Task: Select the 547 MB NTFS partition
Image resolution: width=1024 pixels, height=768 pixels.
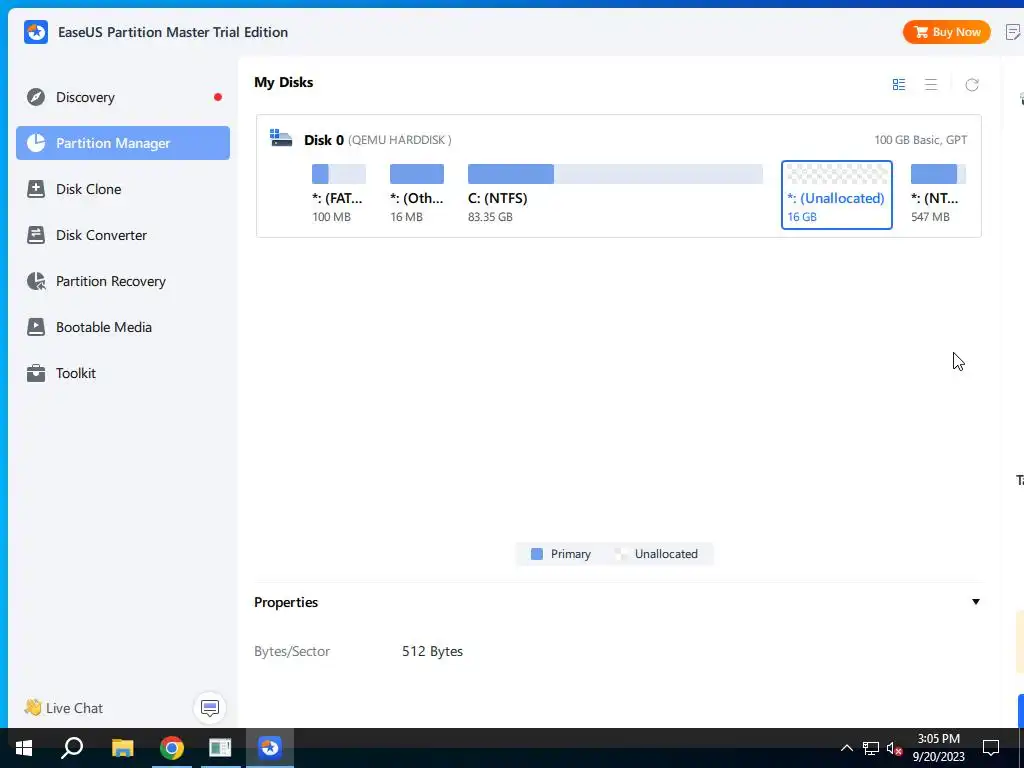Action: click(x=938, y=193)
